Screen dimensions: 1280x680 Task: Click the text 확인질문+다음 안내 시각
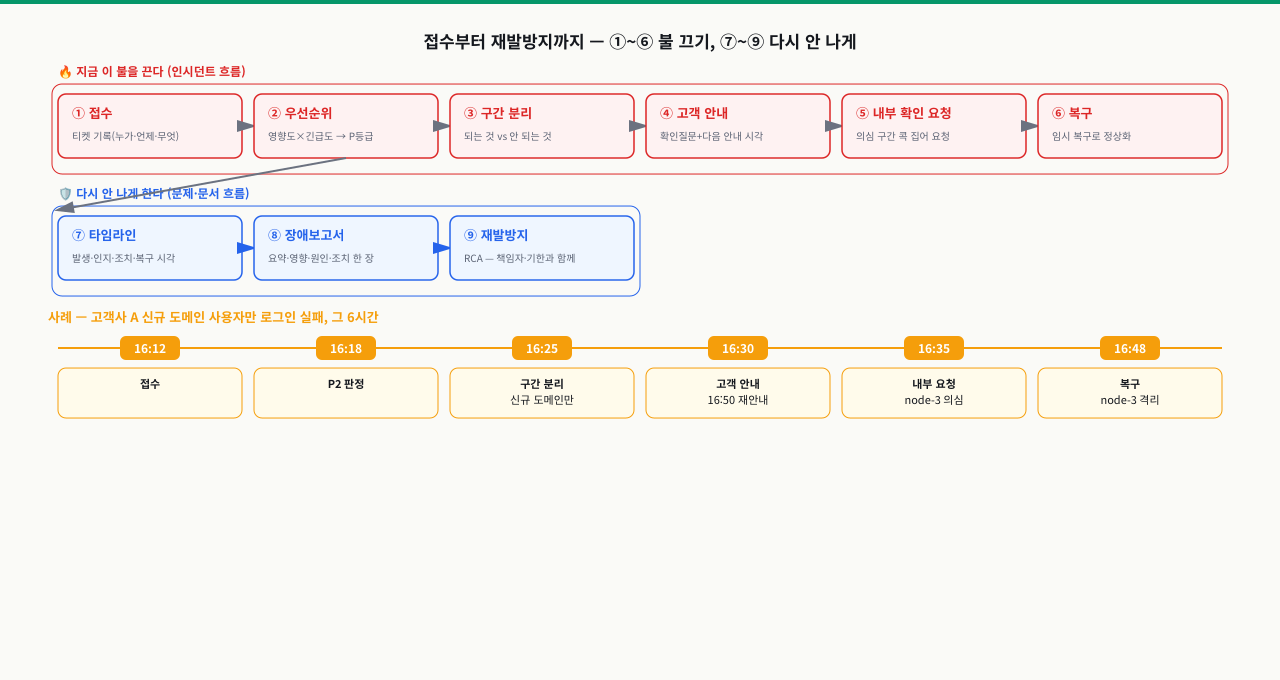711,136
